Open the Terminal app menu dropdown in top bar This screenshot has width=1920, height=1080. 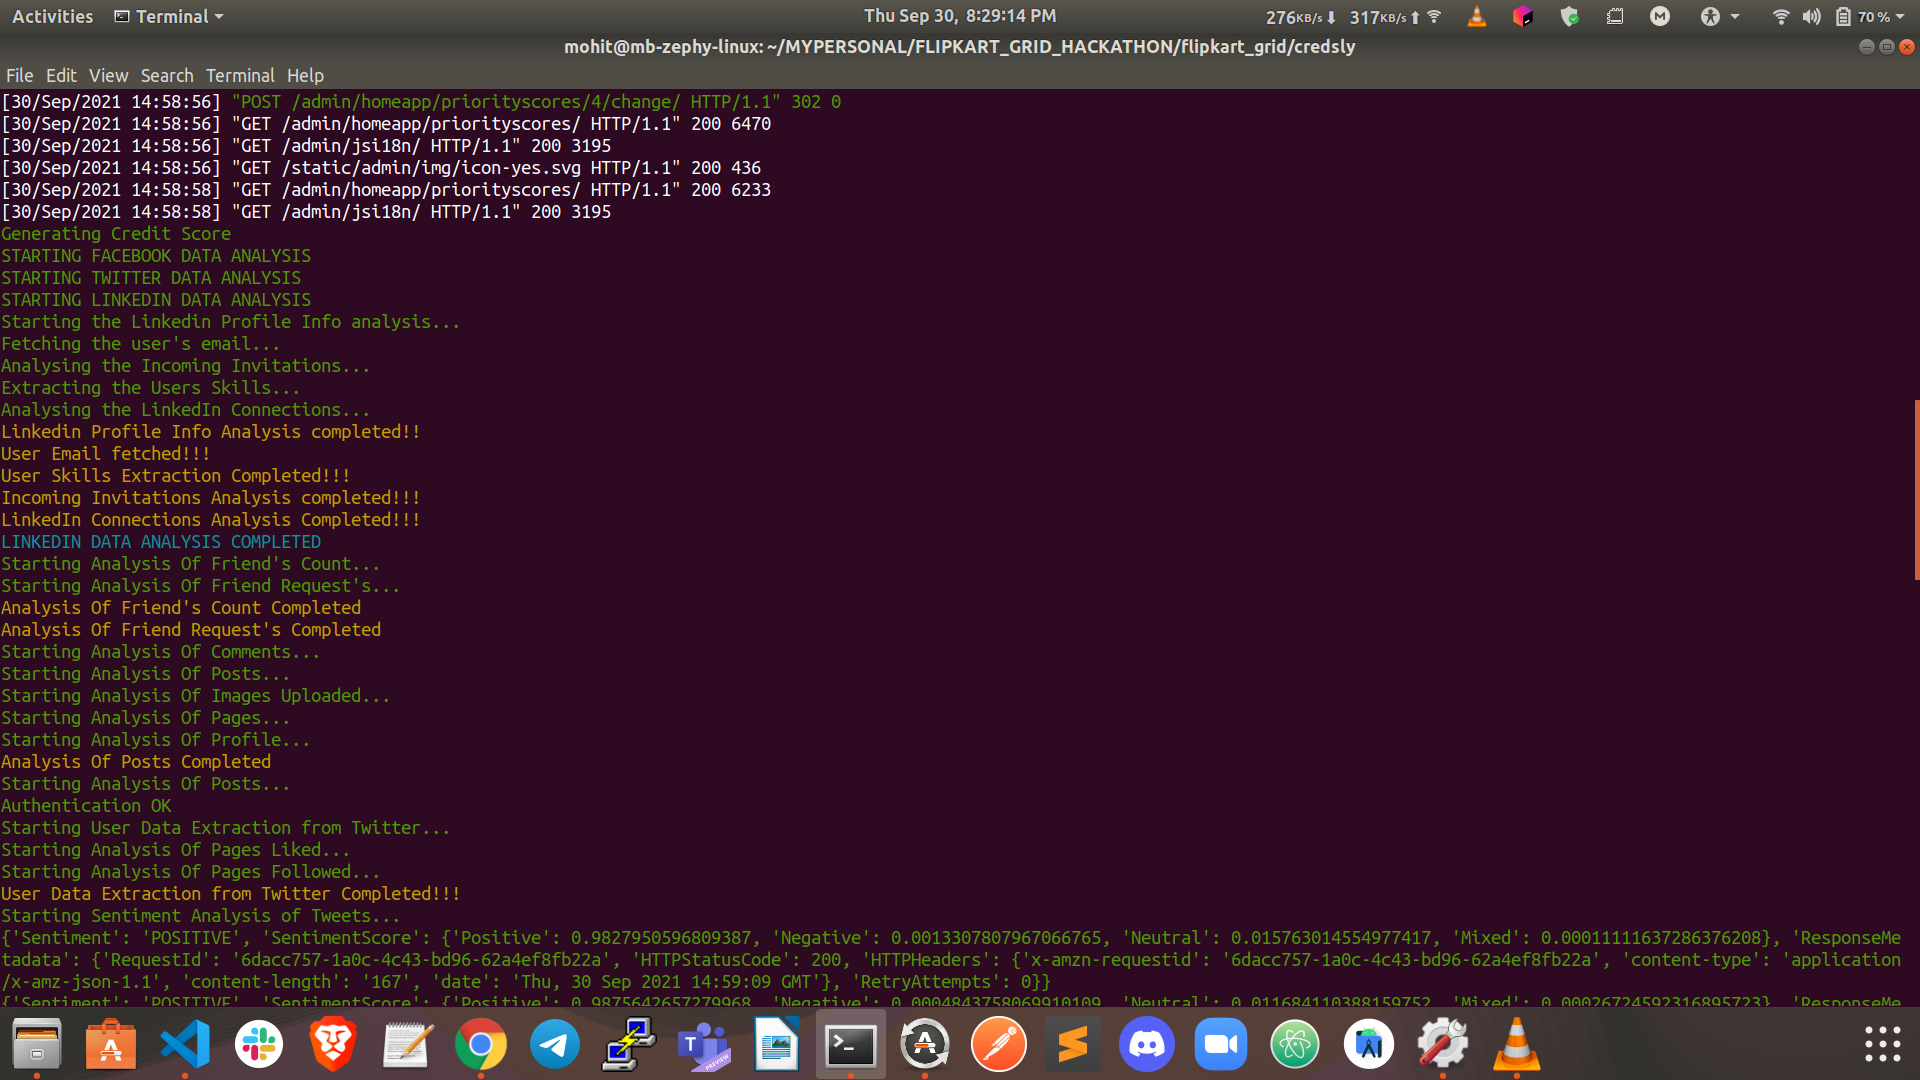tap(169, 16)
